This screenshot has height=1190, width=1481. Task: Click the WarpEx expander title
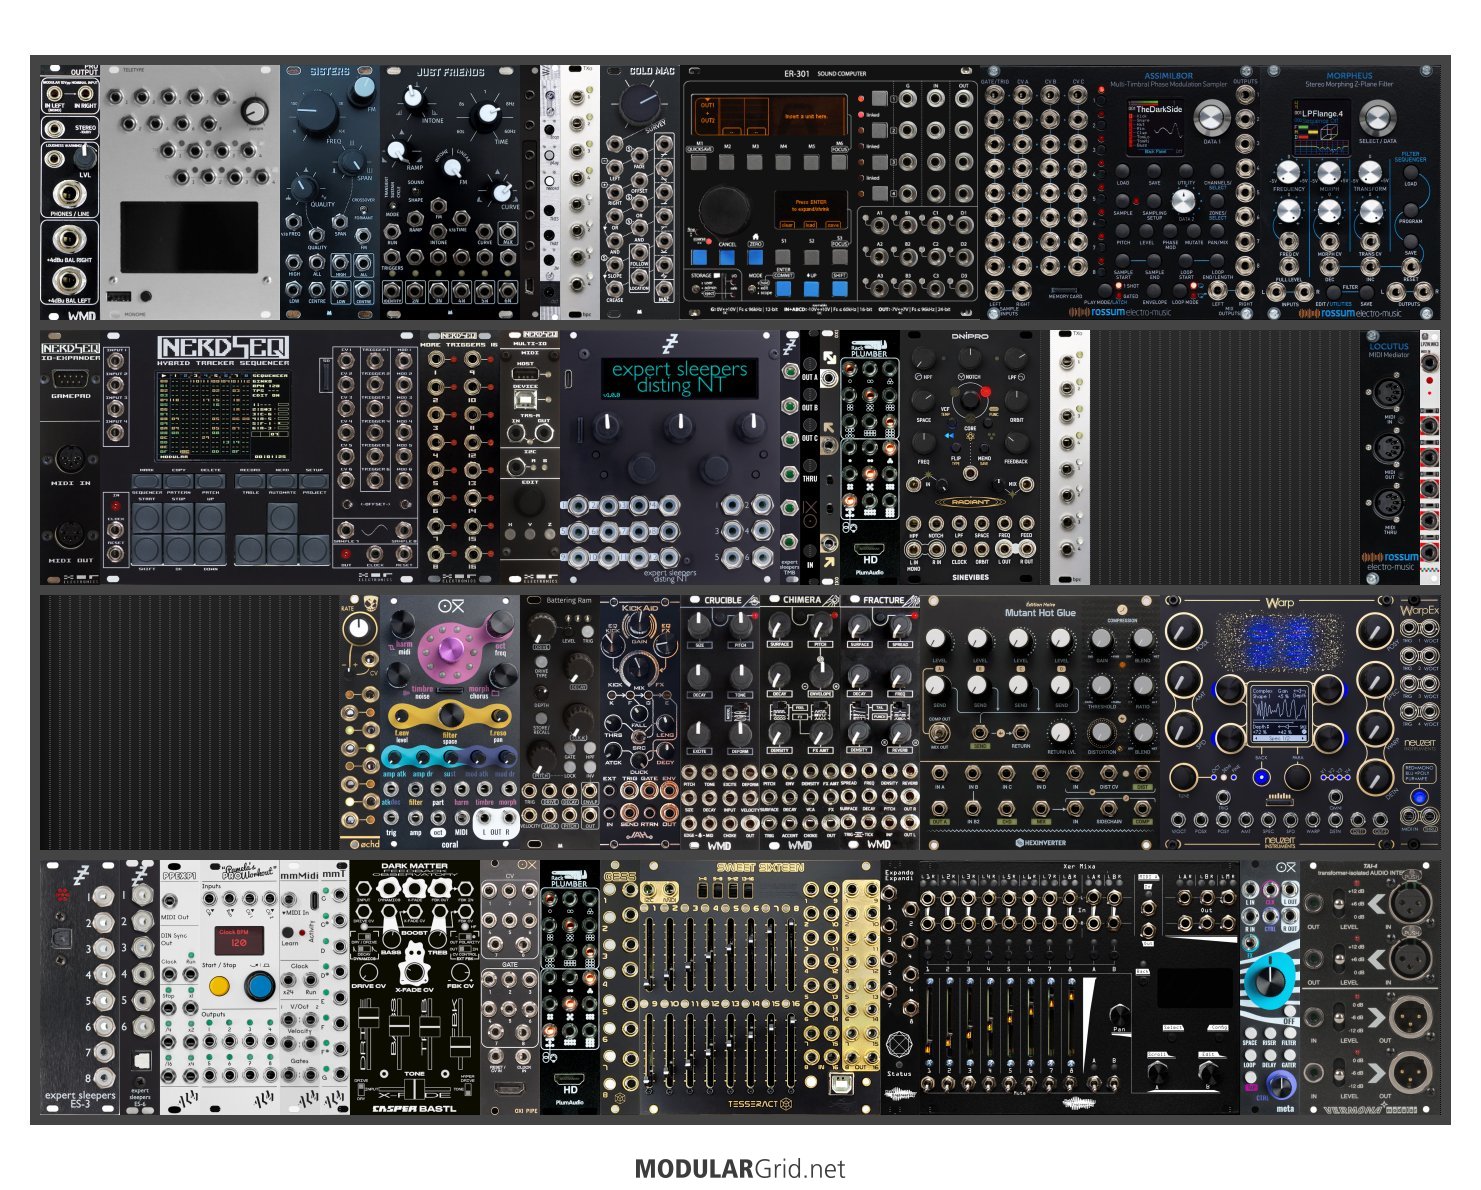(x=1419, y=610)
